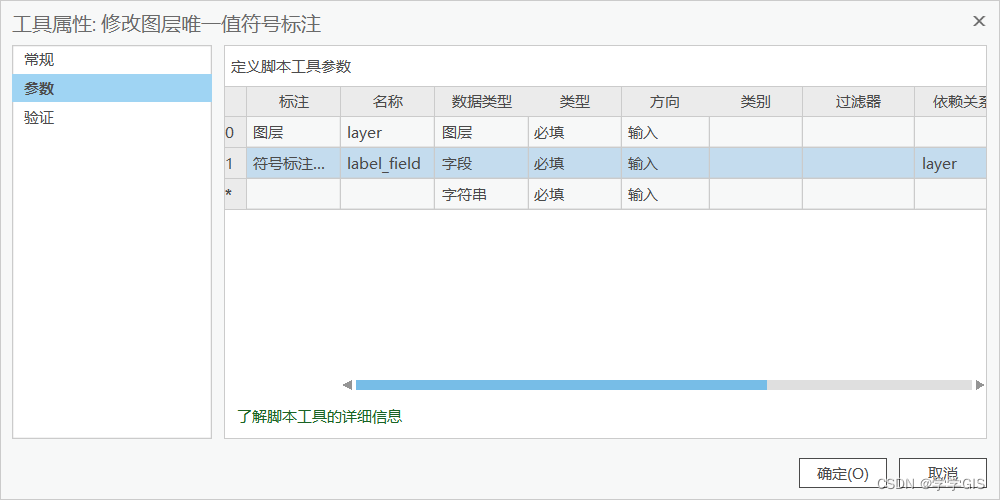Click the empty label cell in the new row
The image size is (1000, 500).
point(293,194)
